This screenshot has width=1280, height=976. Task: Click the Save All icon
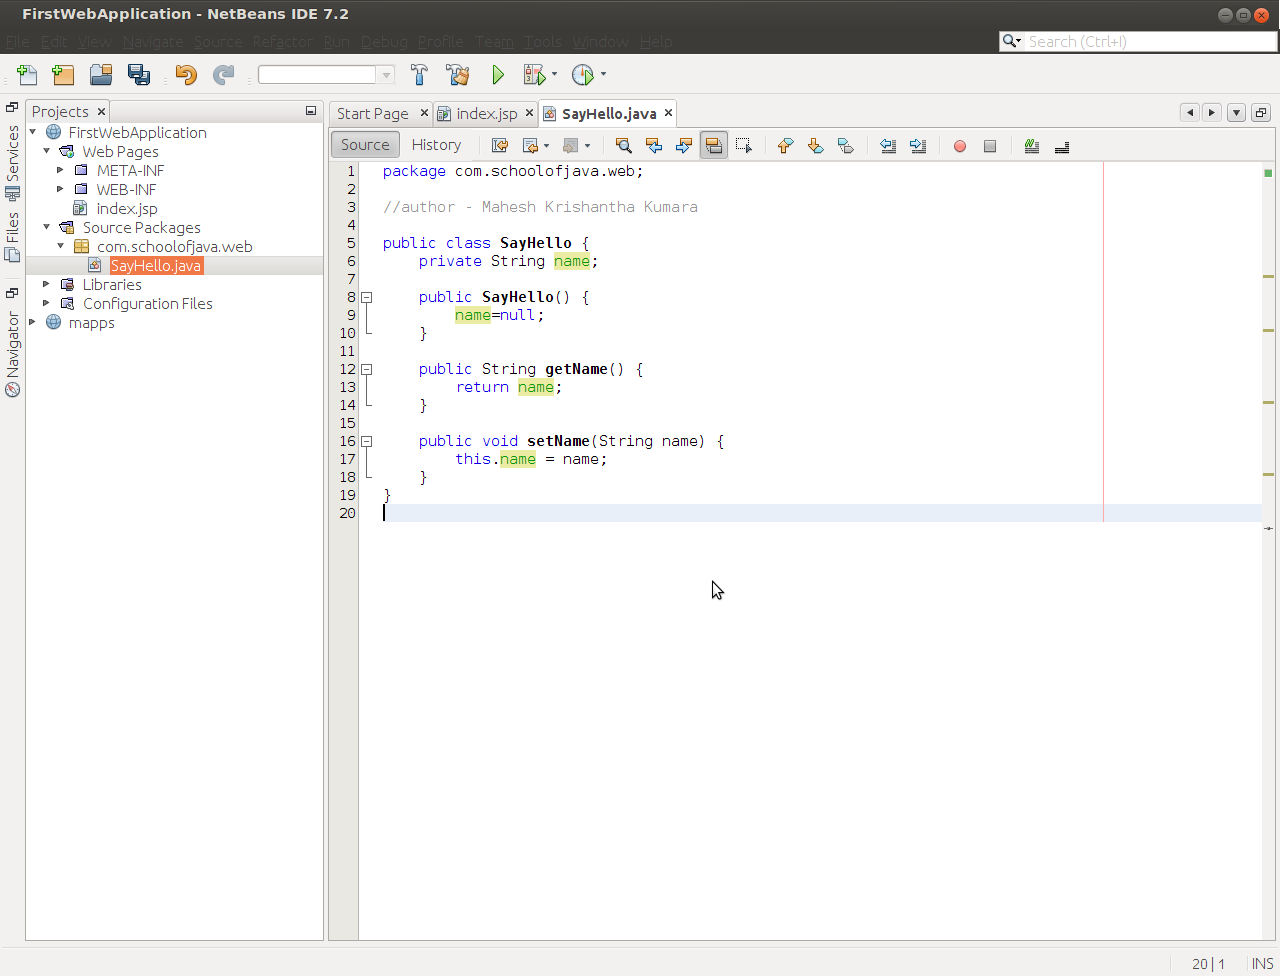[139, 75]
